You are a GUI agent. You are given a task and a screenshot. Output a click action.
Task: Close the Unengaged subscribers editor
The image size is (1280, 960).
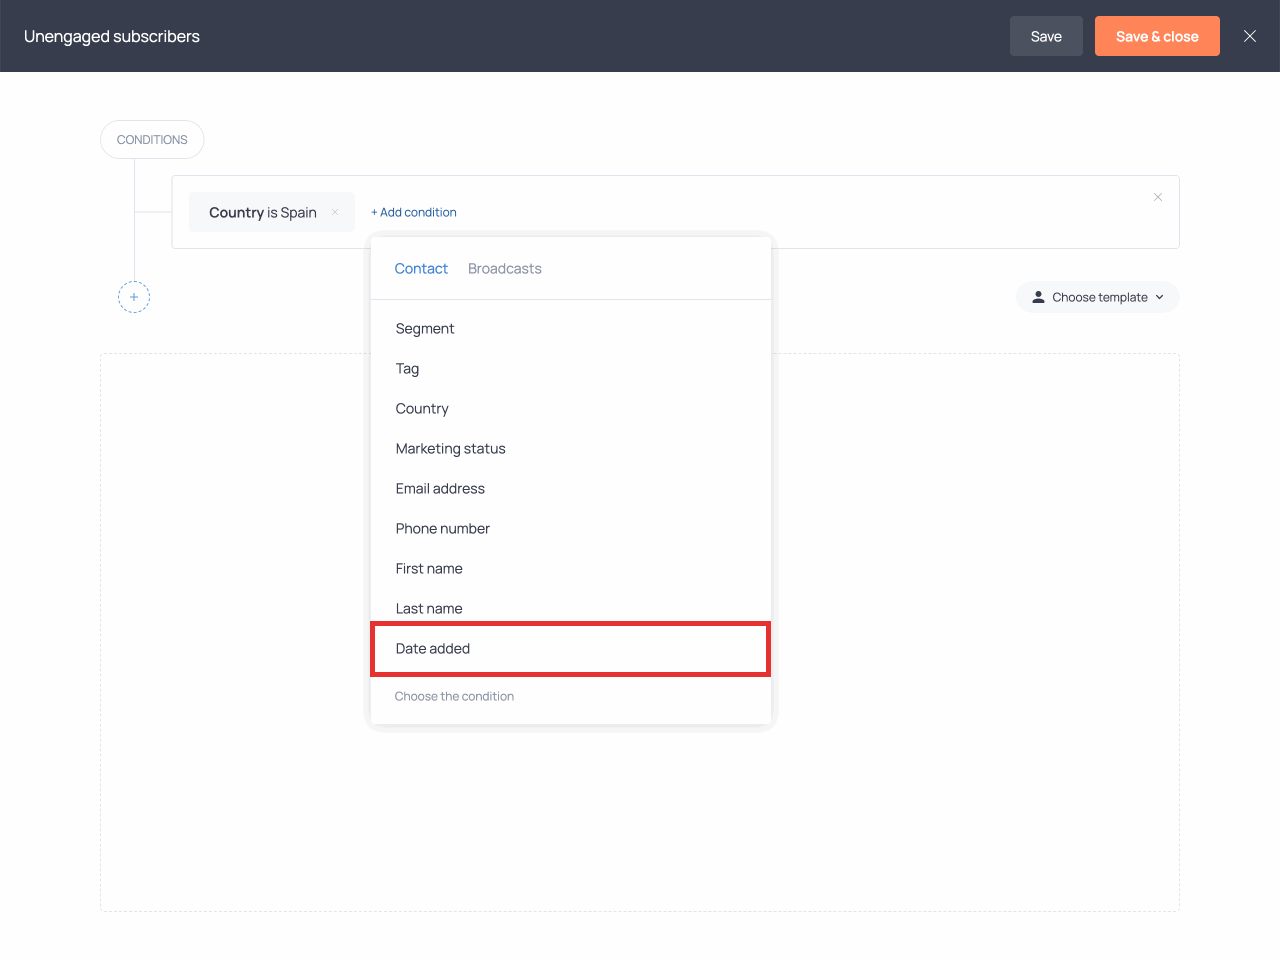[x=1249, y=36]
